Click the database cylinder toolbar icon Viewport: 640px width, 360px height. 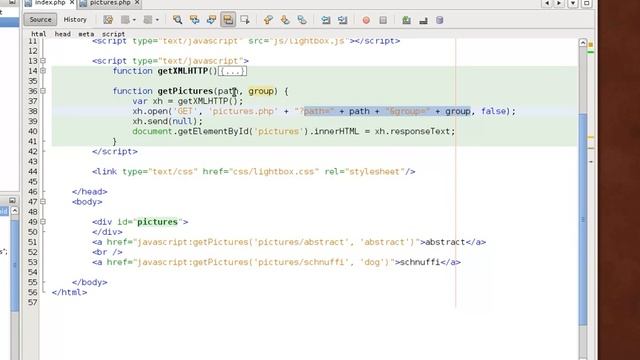pyautogui.click(x=440, y=20)
